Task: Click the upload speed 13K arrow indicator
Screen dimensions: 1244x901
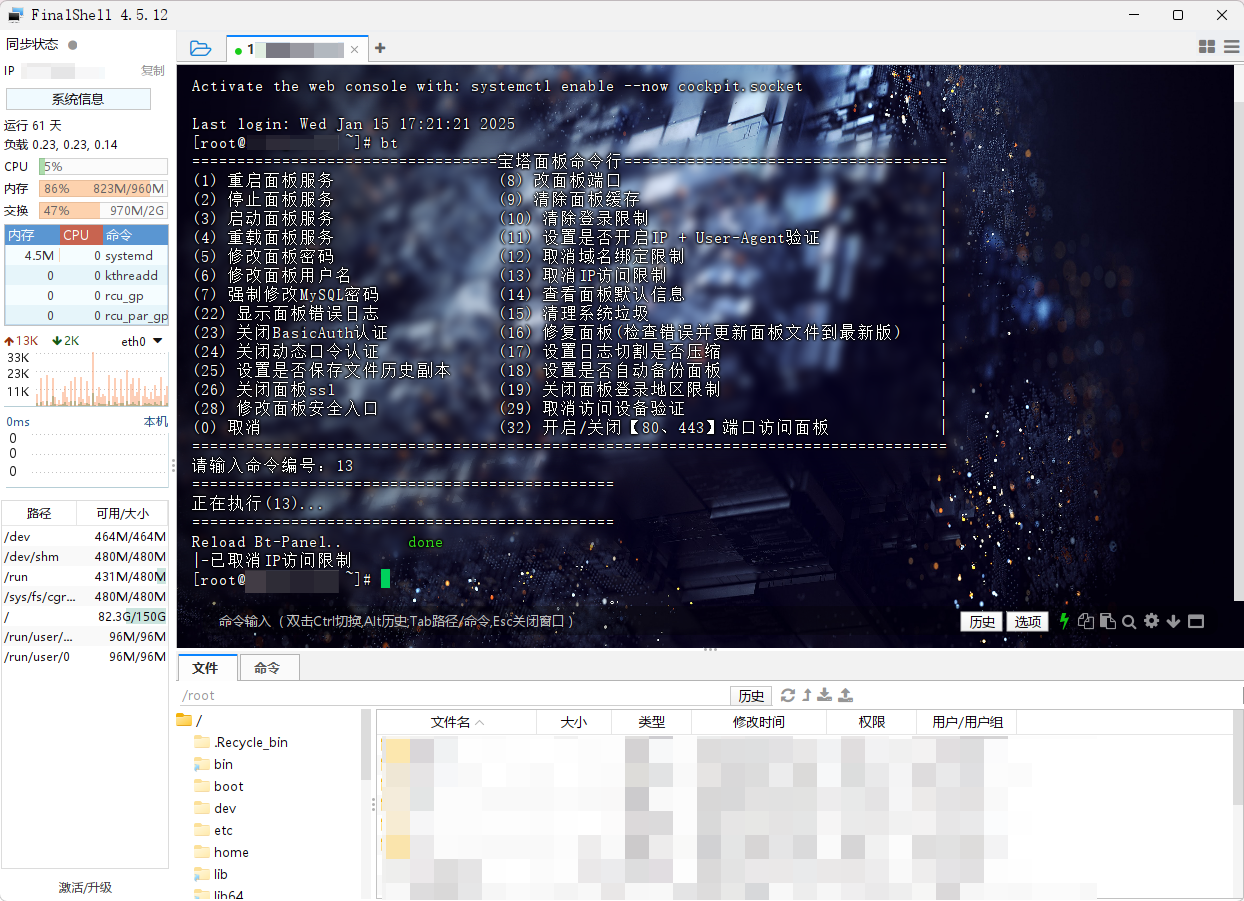Action: point(21,341)
